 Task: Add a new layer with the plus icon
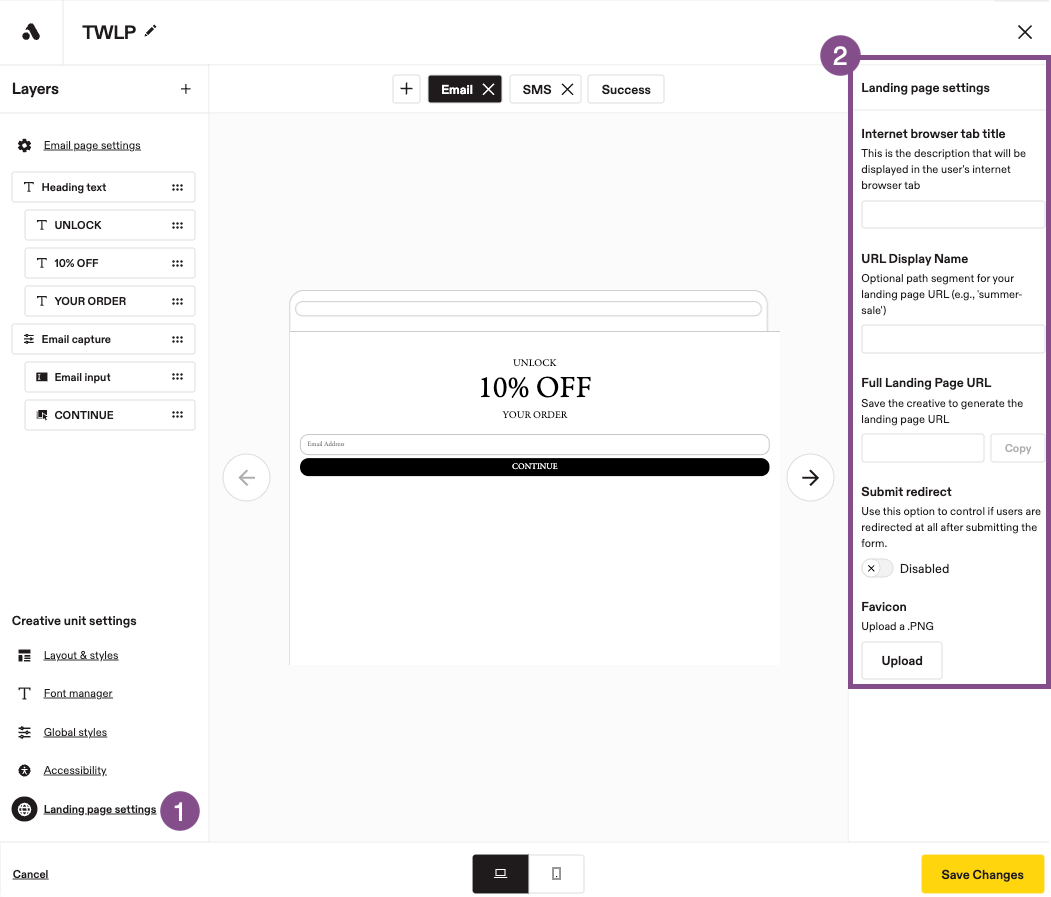tap(186, 89)
